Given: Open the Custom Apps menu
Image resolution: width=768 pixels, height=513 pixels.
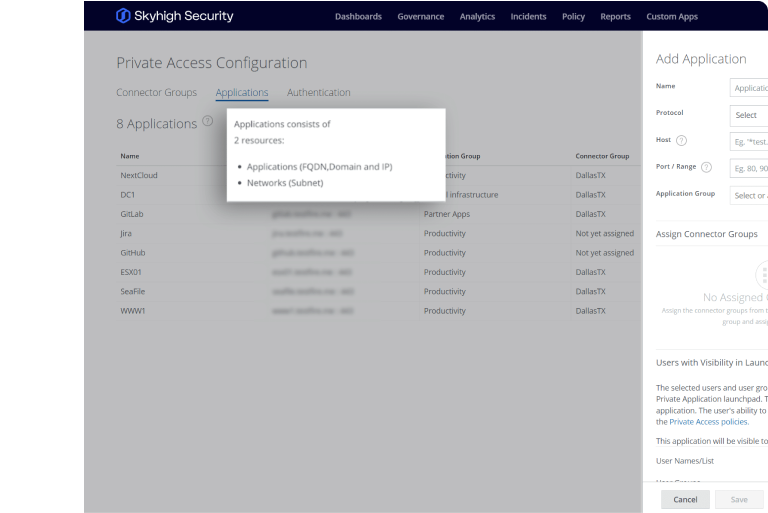Looking at the screenshot, I should [672, 17].
